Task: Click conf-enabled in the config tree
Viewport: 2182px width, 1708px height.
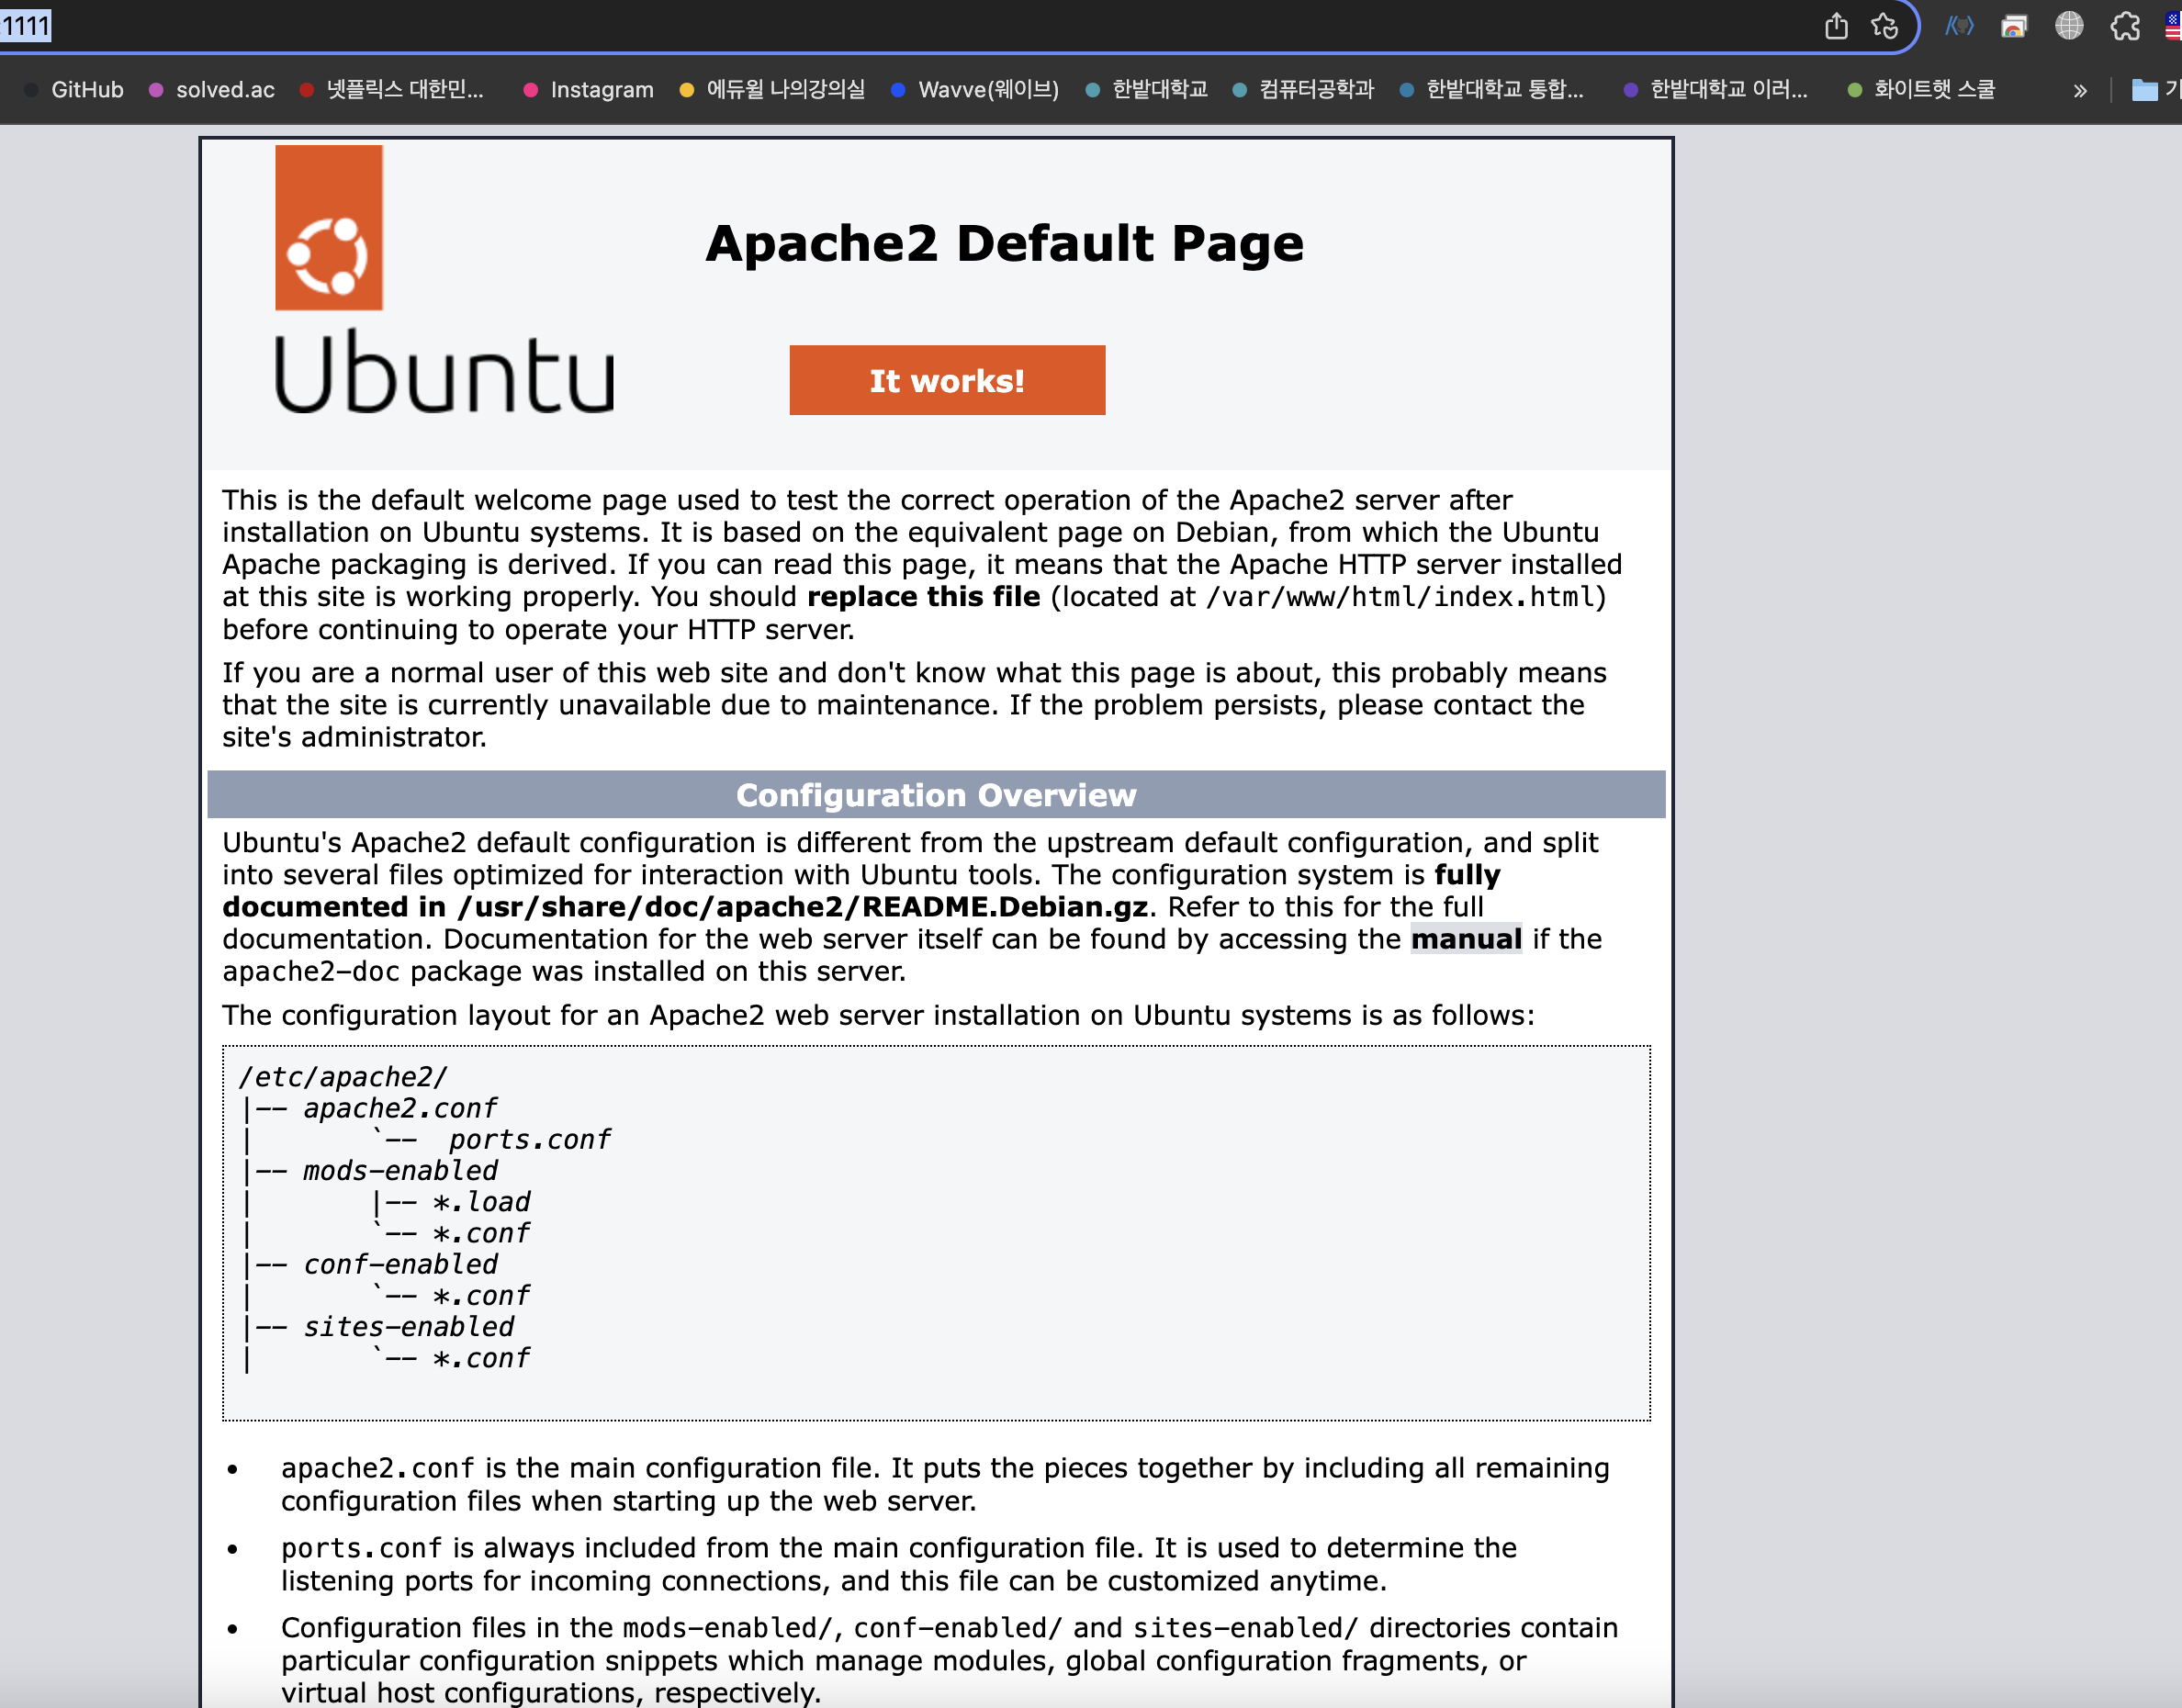Action: (400, 1265)
